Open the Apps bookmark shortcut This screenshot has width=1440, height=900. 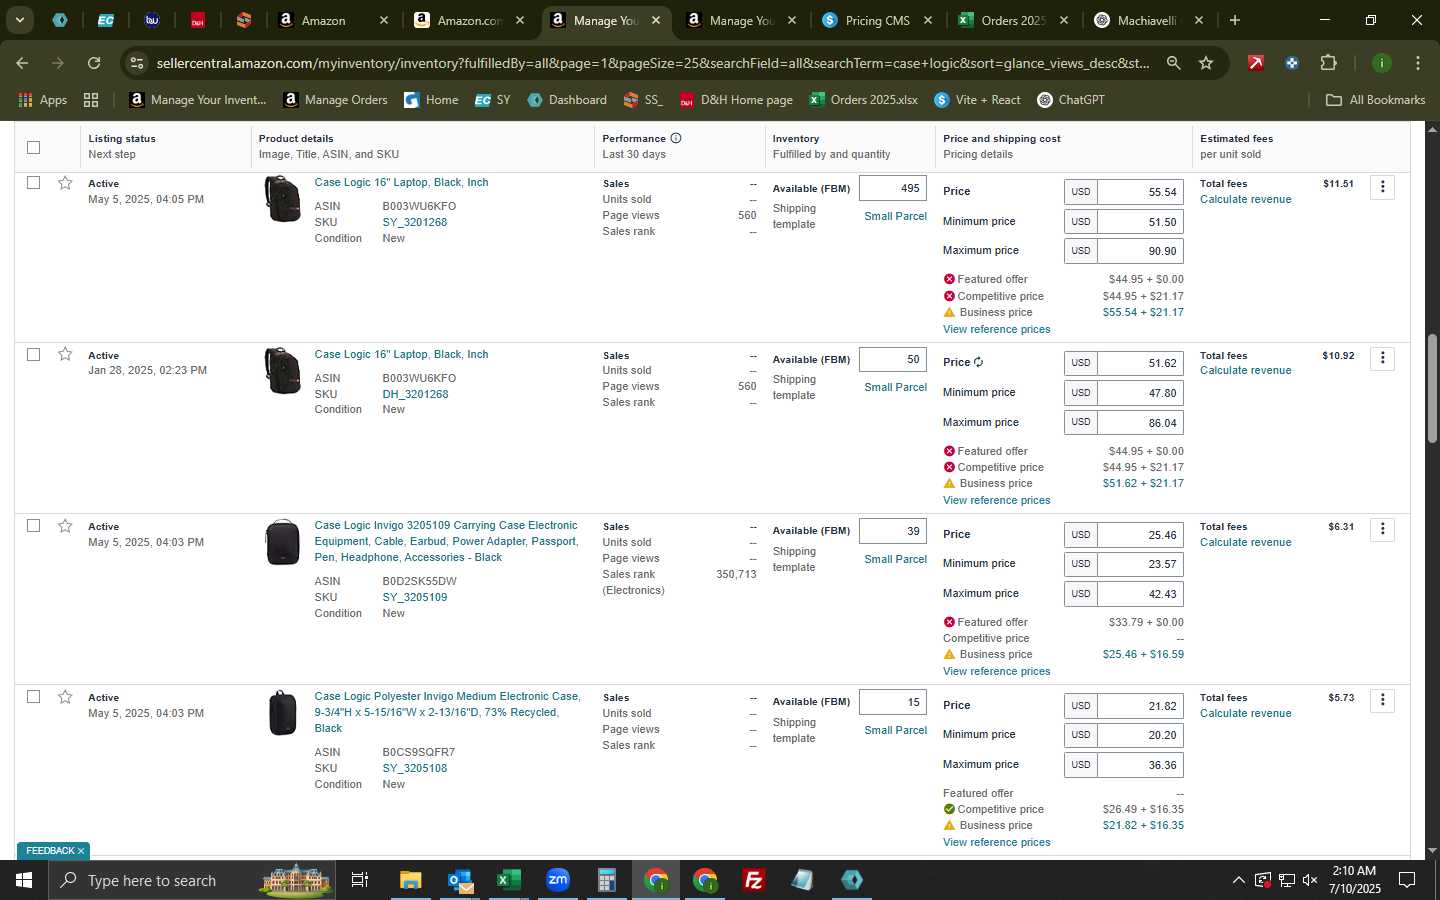[x=42, y=100]
